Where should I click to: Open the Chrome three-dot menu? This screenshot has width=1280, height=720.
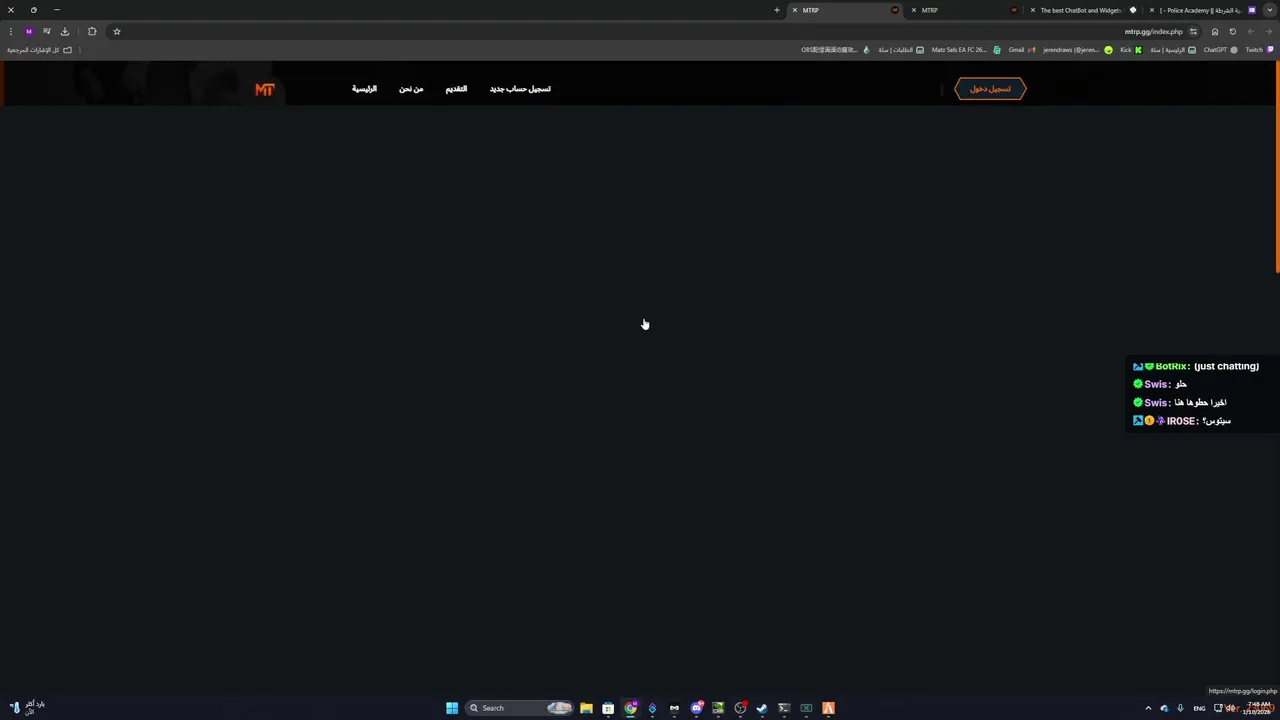(x=11, y=31)
